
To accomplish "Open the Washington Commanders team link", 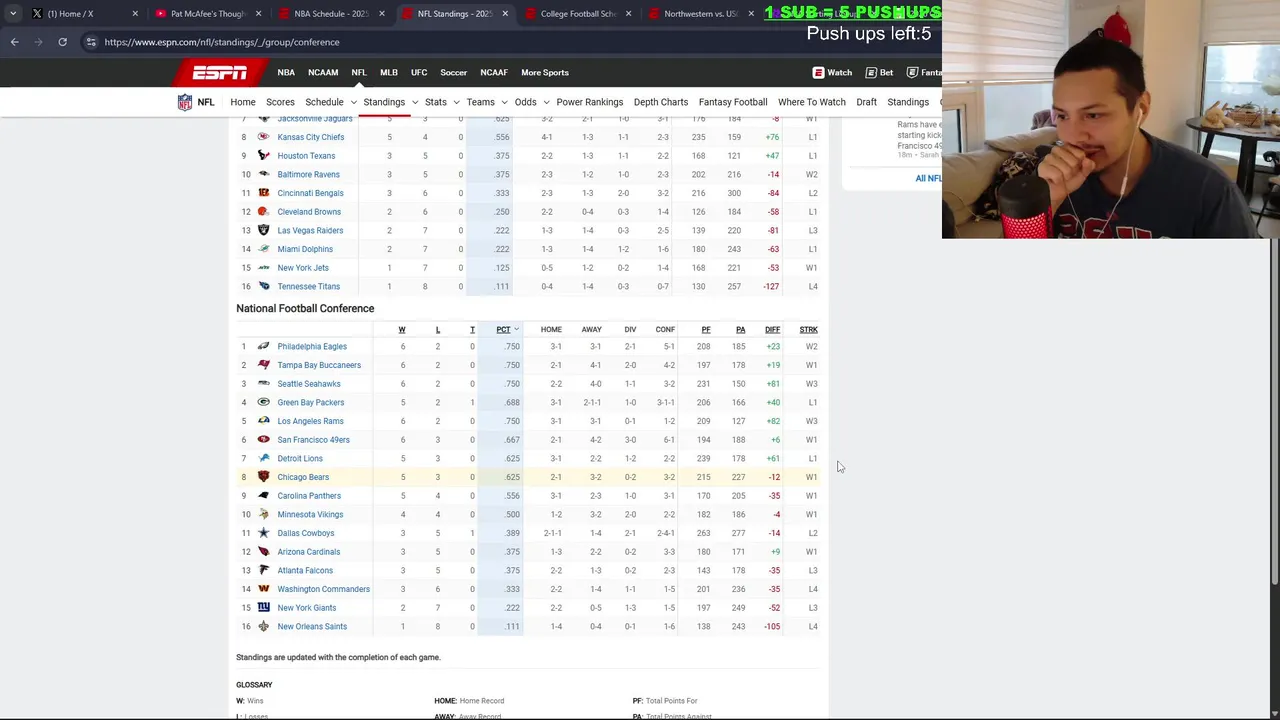I will (324, 590).
